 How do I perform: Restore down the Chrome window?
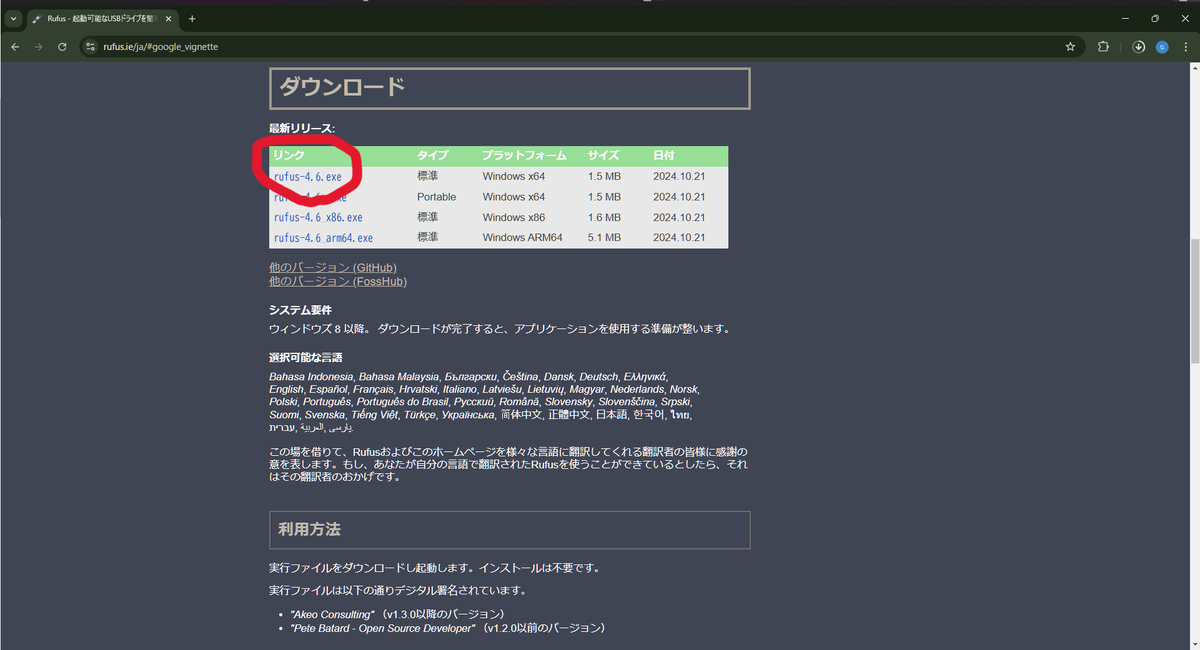(x=1155, y=18)
